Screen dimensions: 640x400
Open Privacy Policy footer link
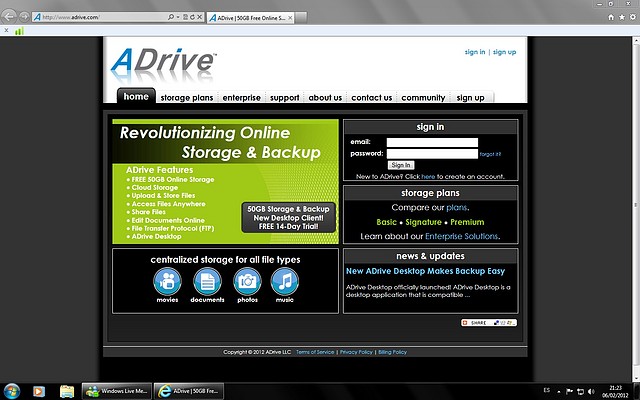pyautogui.click(x=356, y=352)
